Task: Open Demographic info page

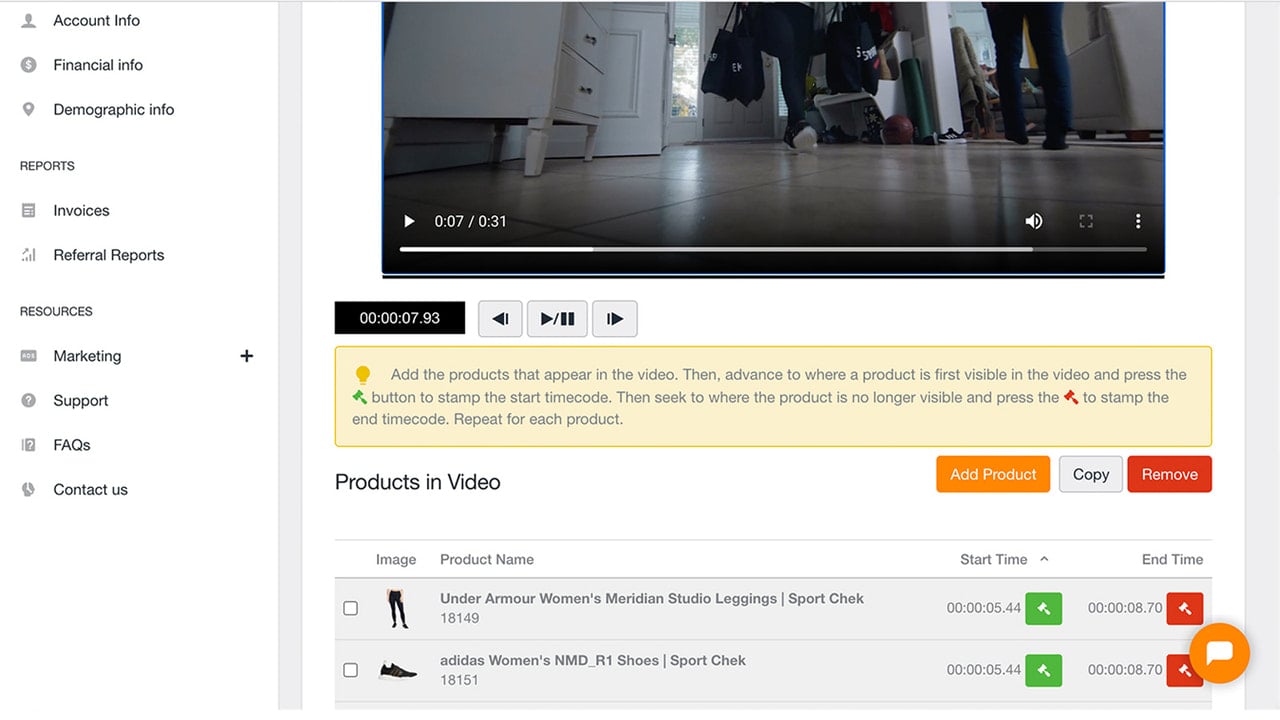Action: point(113,110)
